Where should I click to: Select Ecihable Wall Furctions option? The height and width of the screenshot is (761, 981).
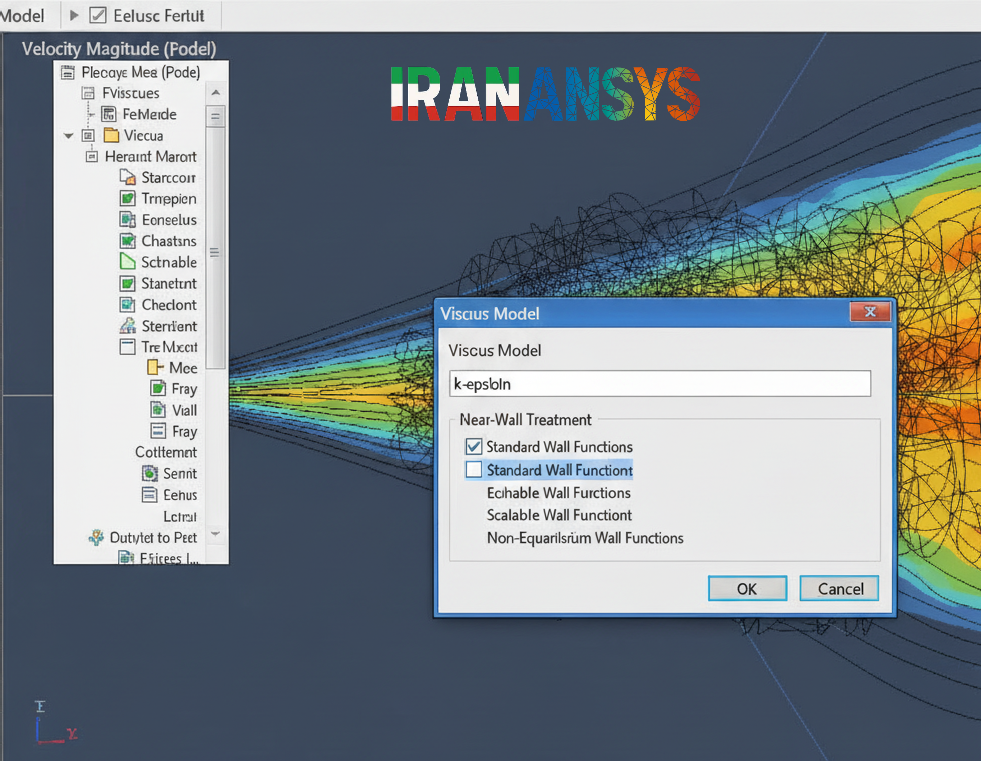click(559, 493)
